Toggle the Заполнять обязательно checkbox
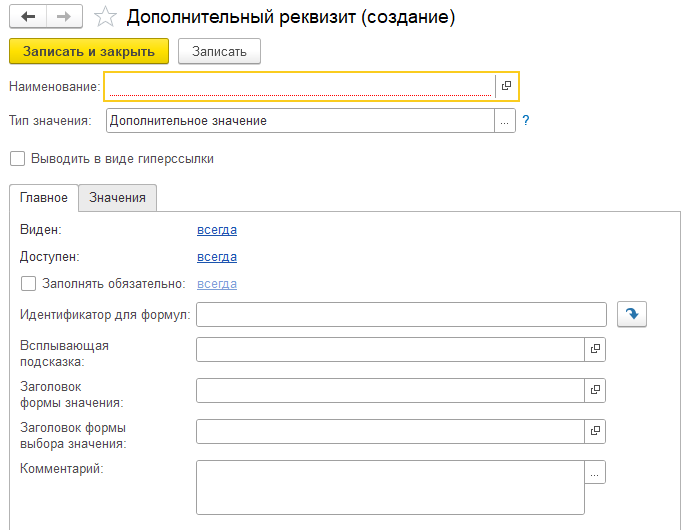Screen dimensions: 689x530 (x=28, y=284)
